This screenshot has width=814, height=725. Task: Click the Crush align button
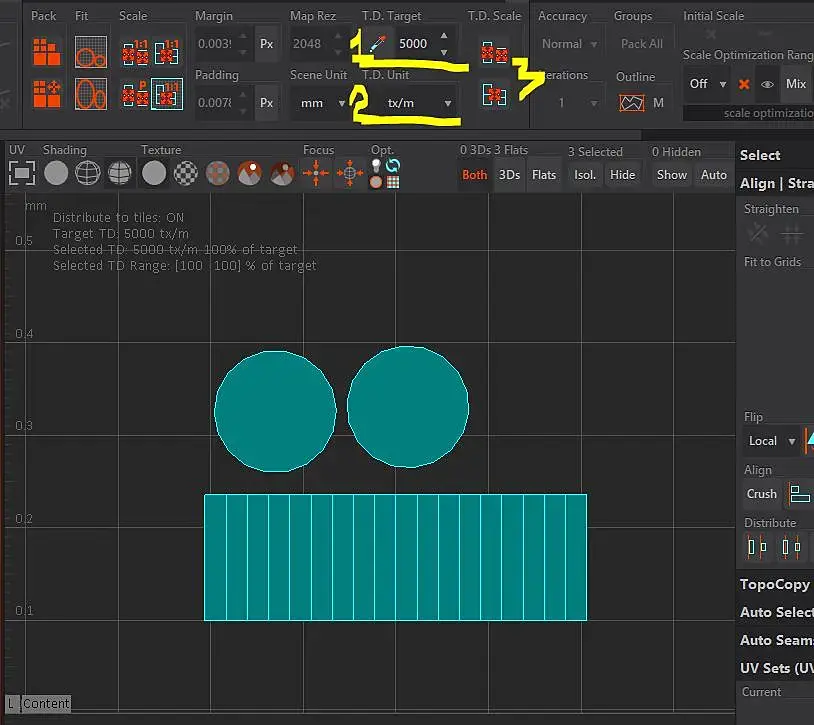click(x=762, y=494)
